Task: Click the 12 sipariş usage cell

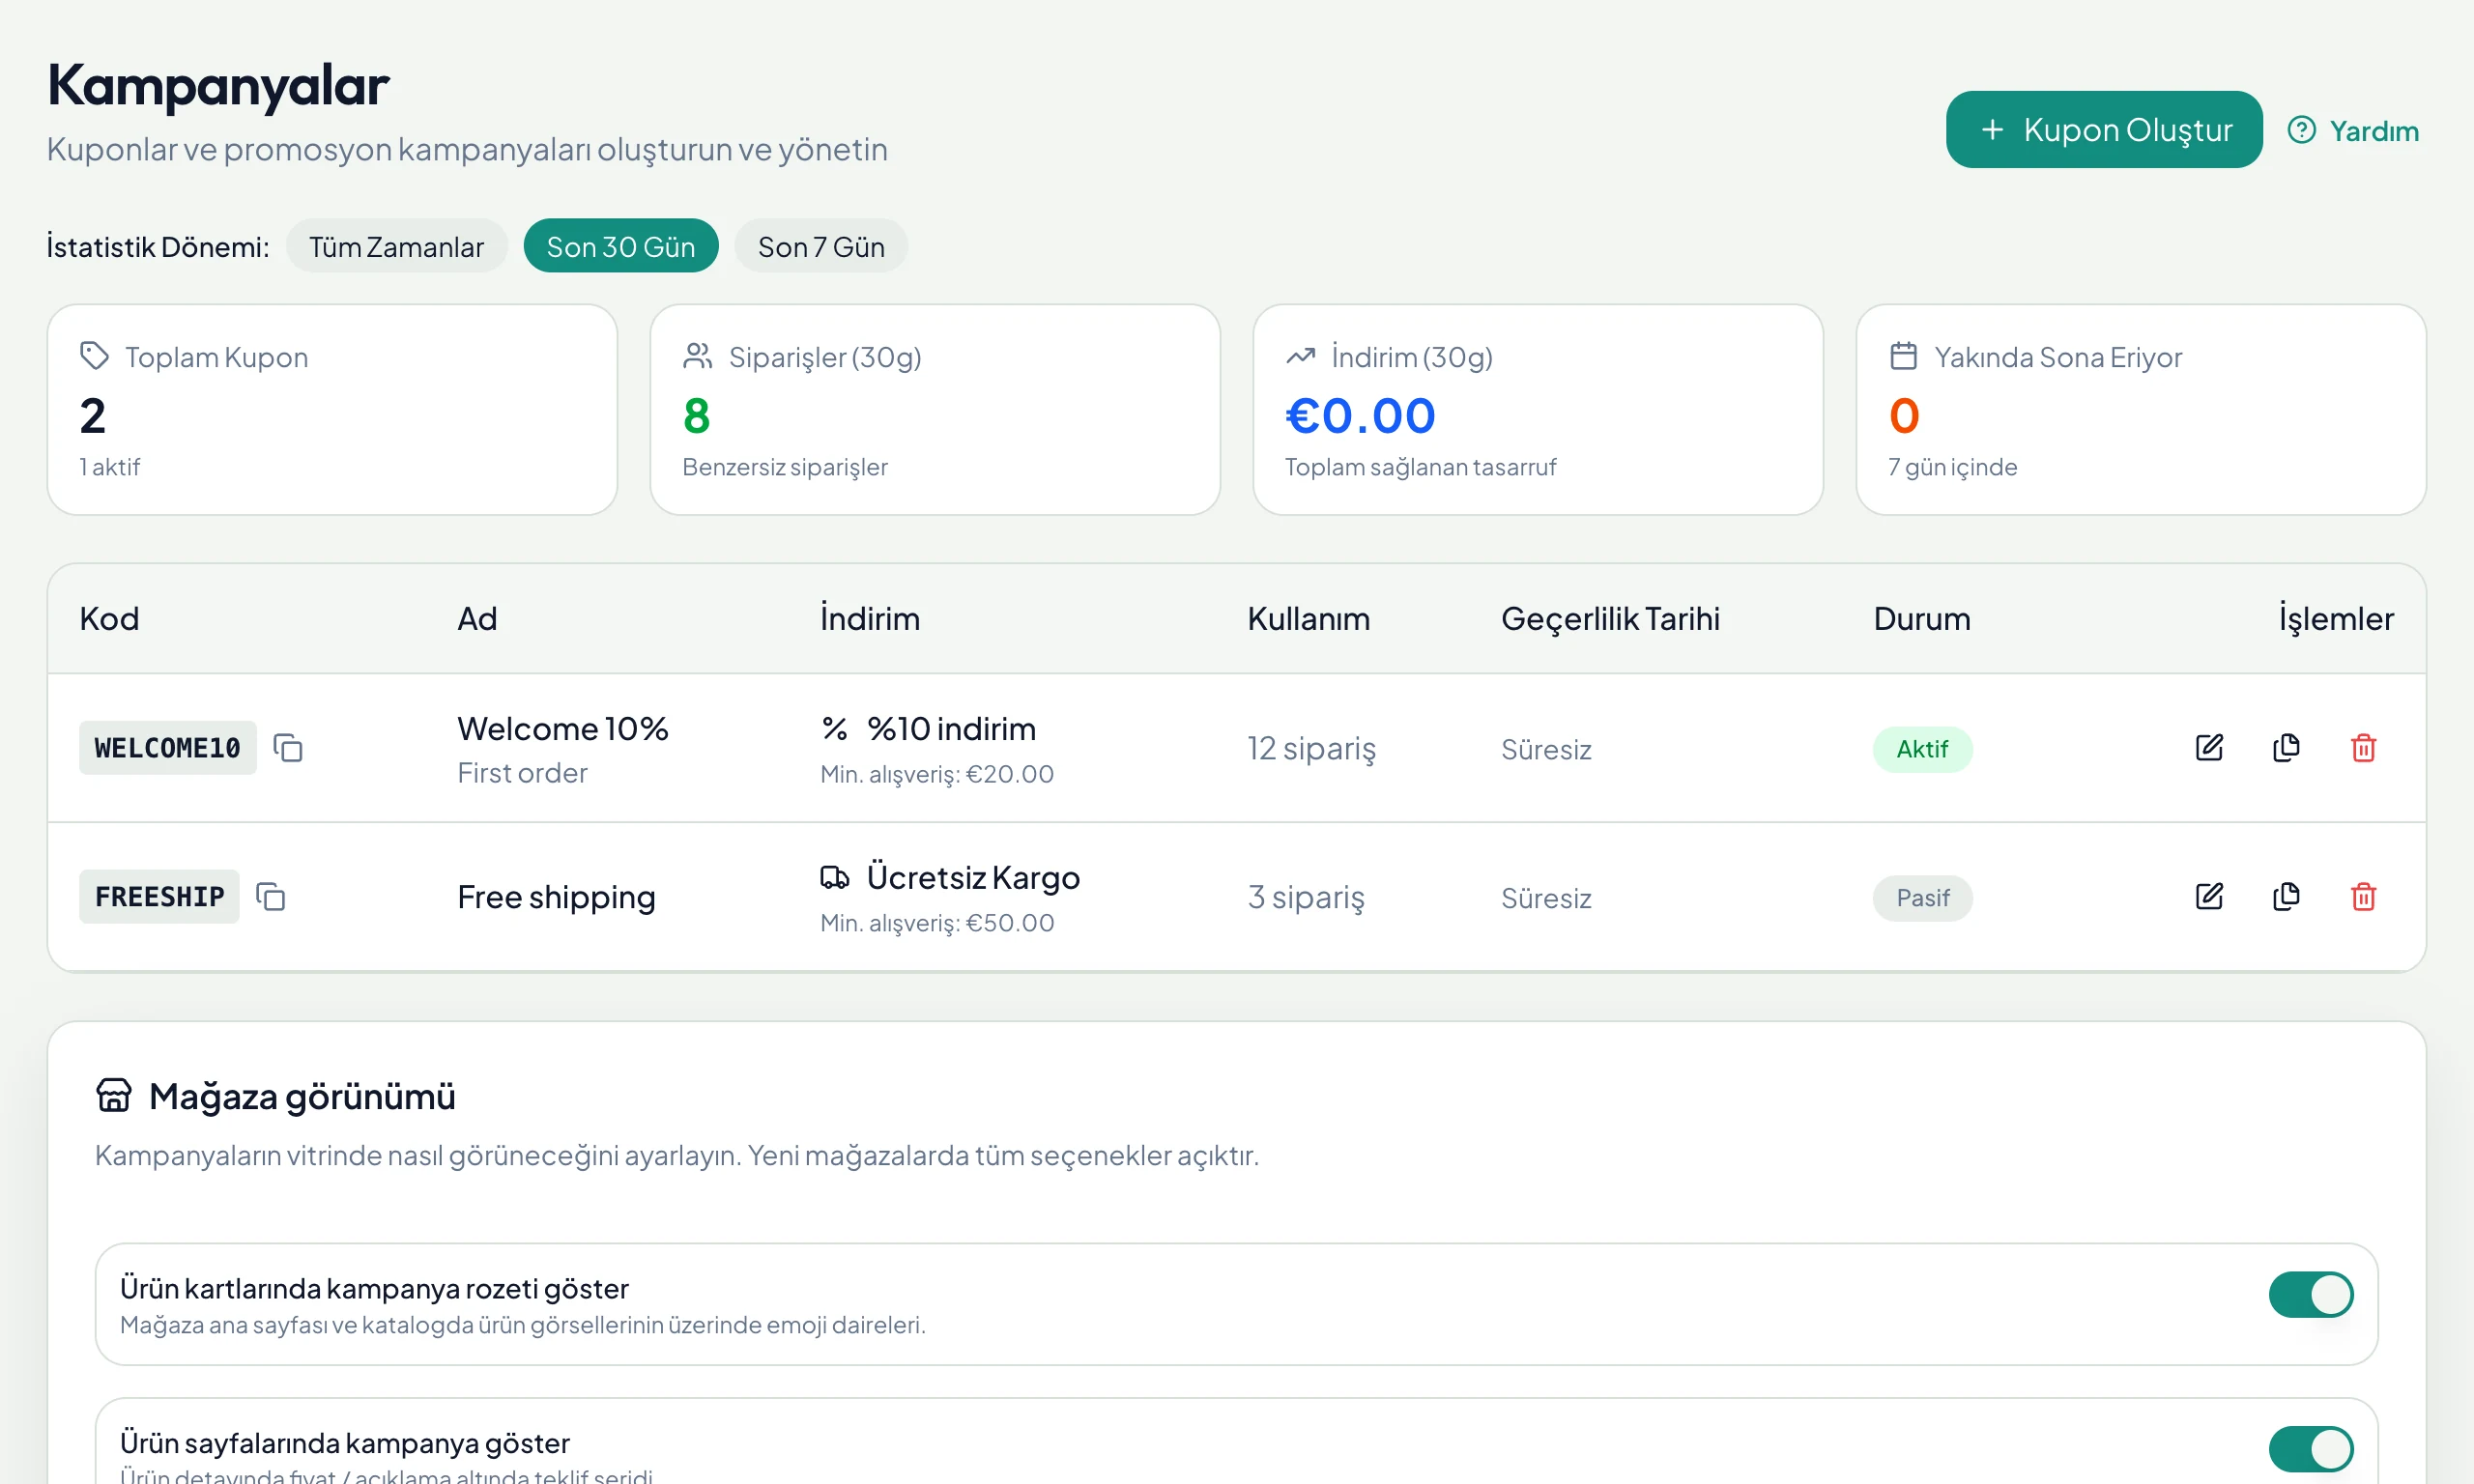Action: [1311, 749]
